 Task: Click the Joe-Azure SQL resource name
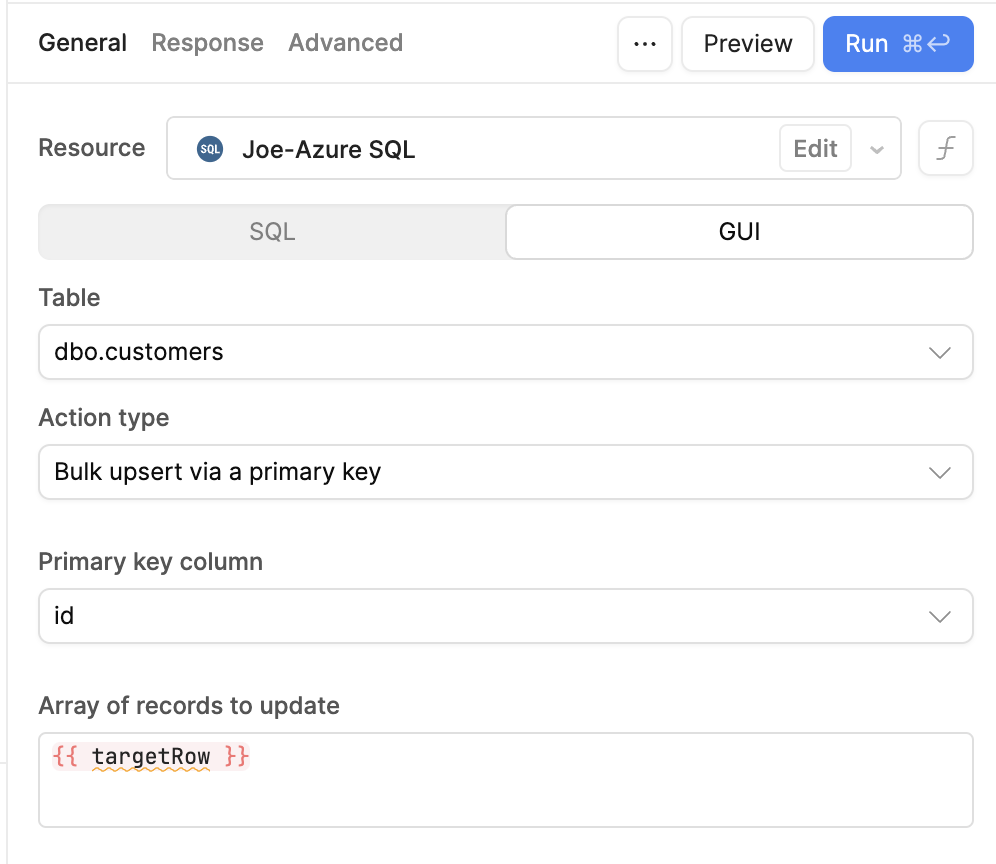pyautogui.click(x=328, y=149)
